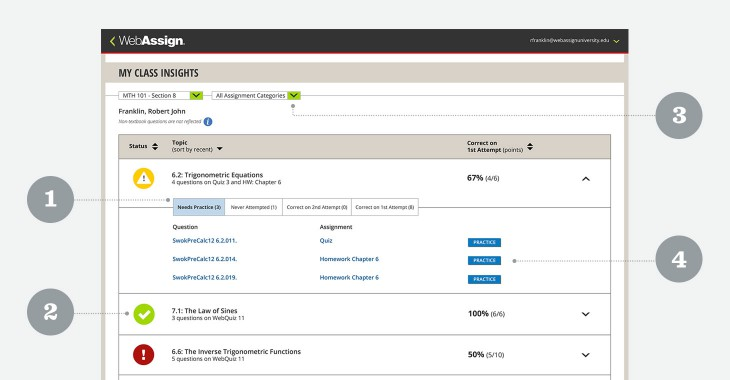
Task: Select the Needs Practice (3) tab
Action: click(199, 207)
